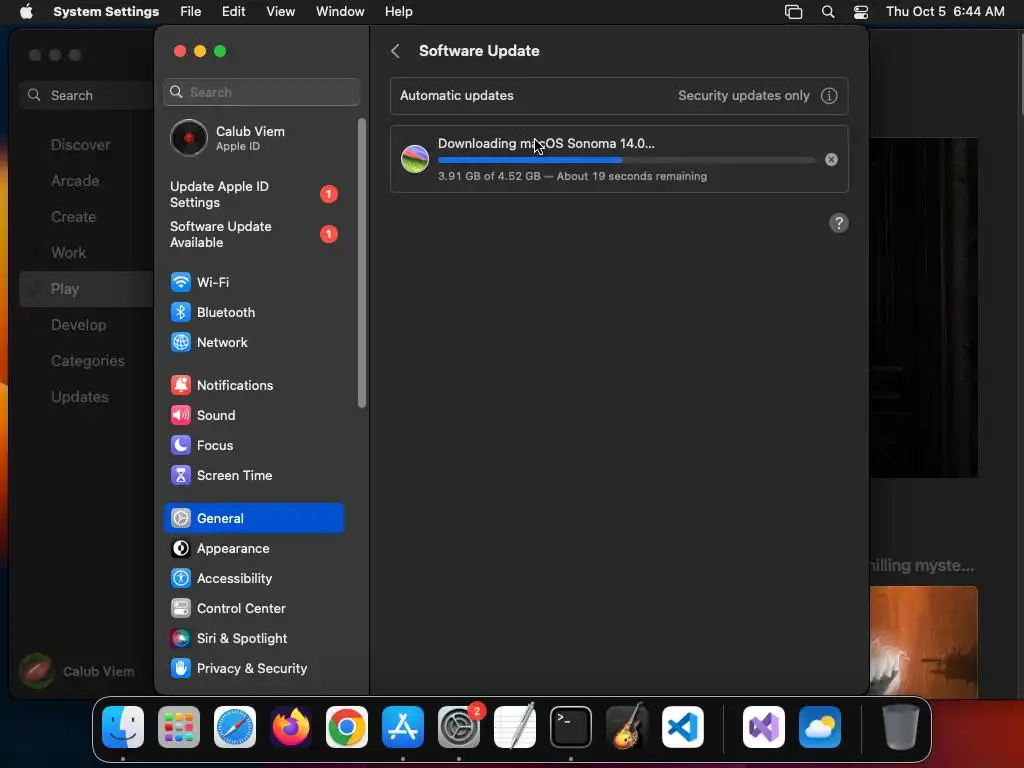Screen dimensions: 1024x768
Task: Select Categories in App Store sidebar
Action: point(88,361)
